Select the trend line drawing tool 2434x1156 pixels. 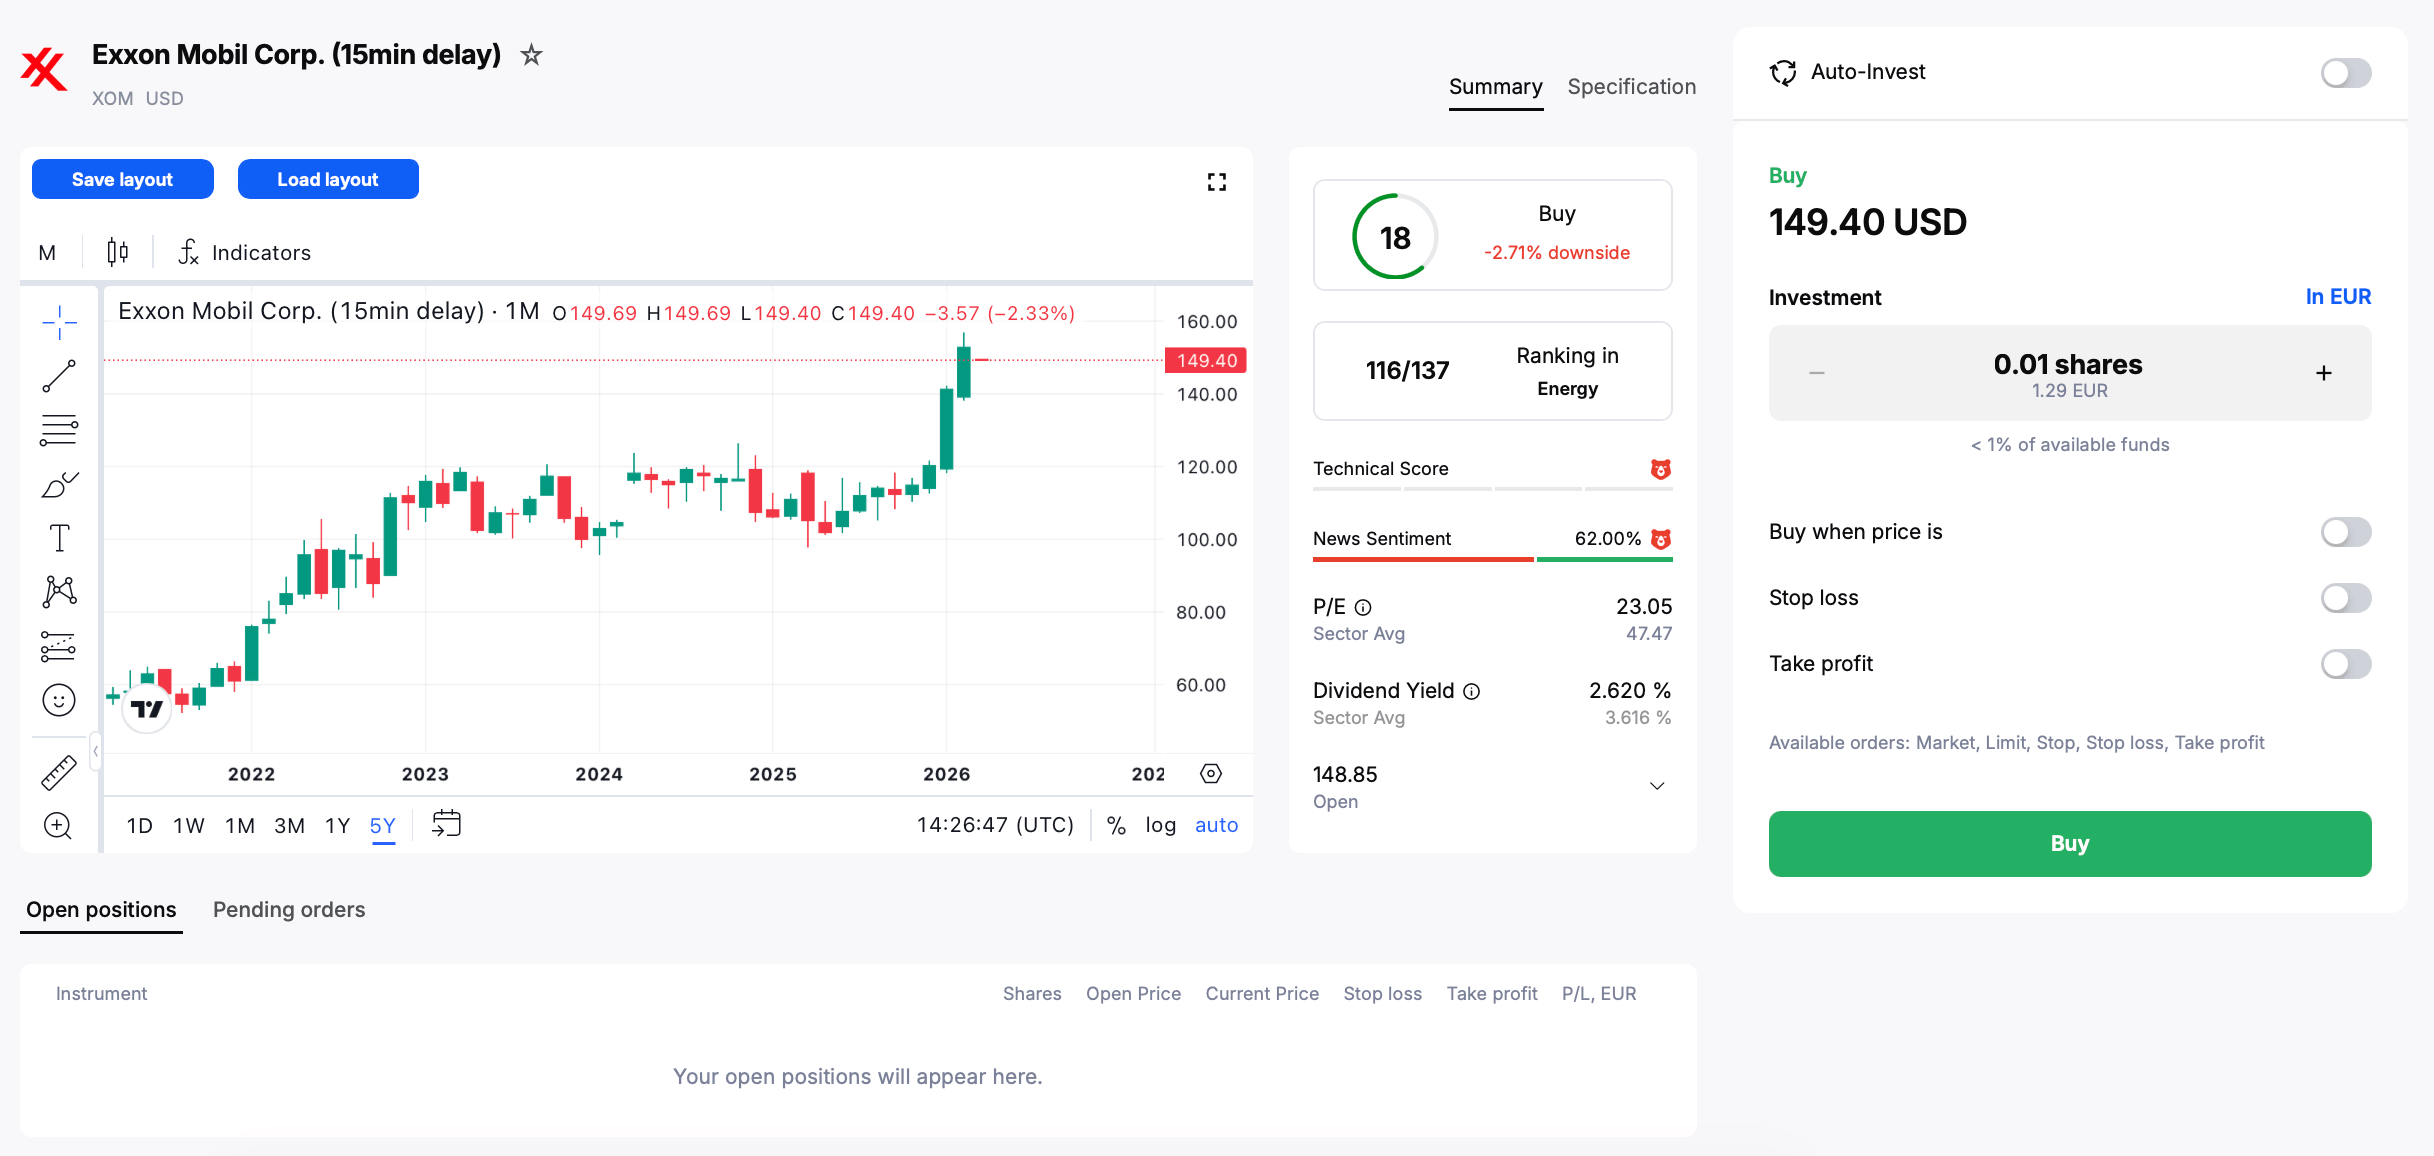click(x=59, y=377)
